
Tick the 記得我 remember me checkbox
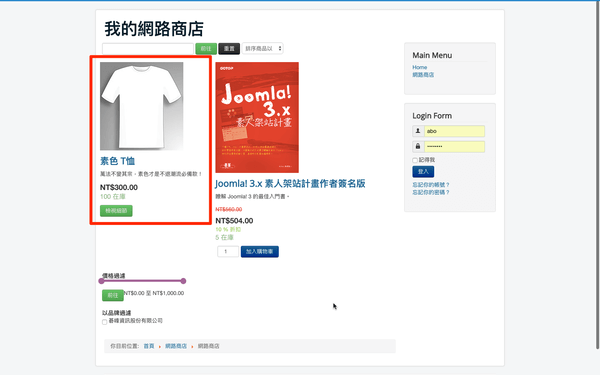coord(415,160)
